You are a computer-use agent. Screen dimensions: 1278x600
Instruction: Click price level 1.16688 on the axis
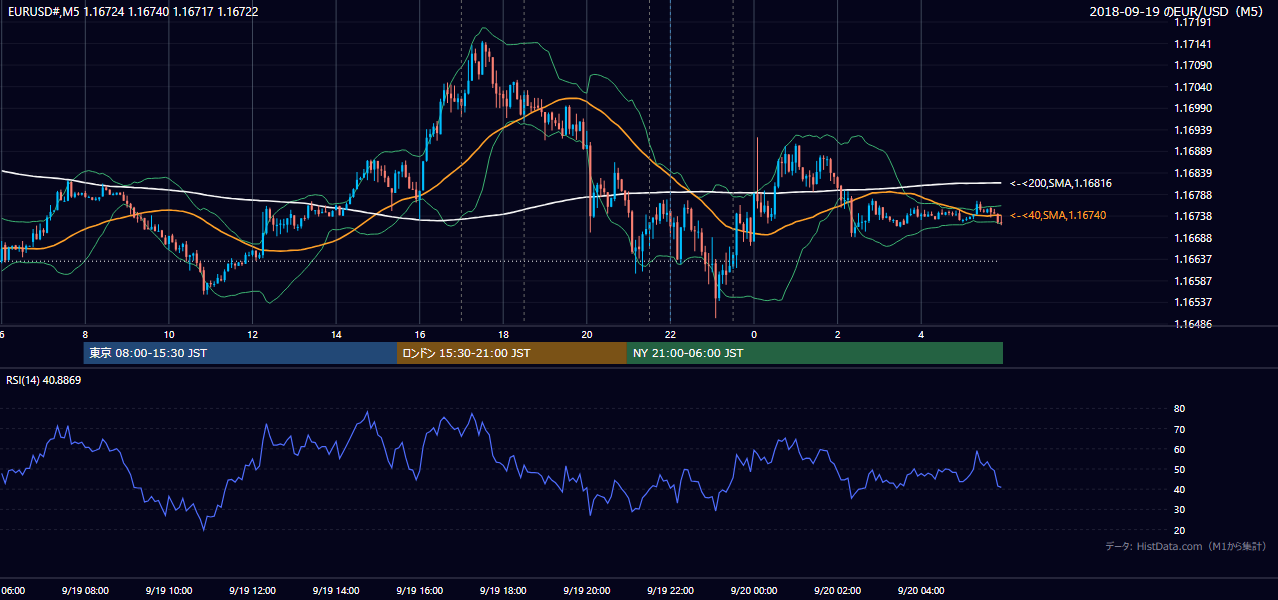tap(1194, 238)
